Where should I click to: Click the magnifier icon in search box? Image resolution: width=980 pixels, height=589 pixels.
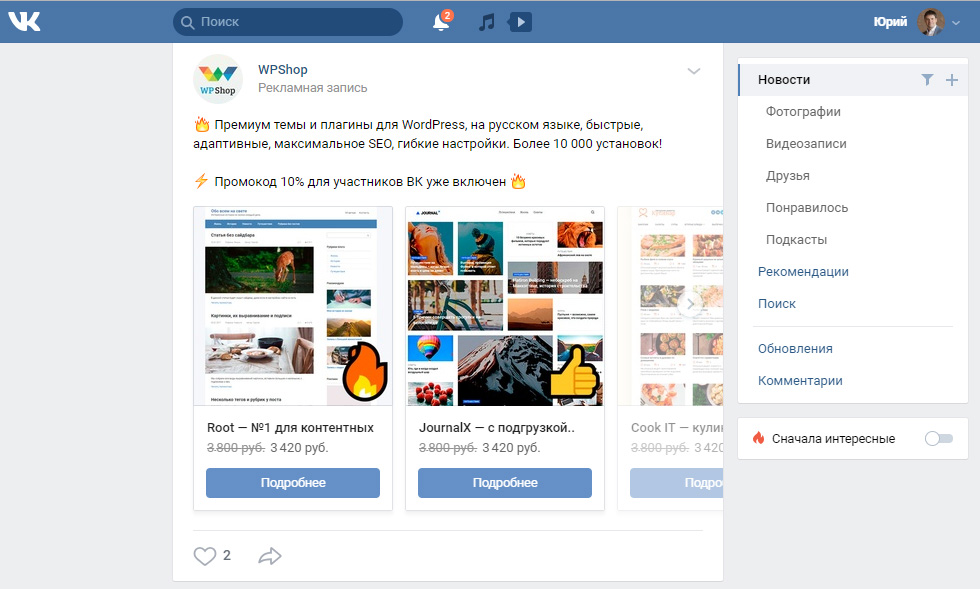click(x=187, y=23)
